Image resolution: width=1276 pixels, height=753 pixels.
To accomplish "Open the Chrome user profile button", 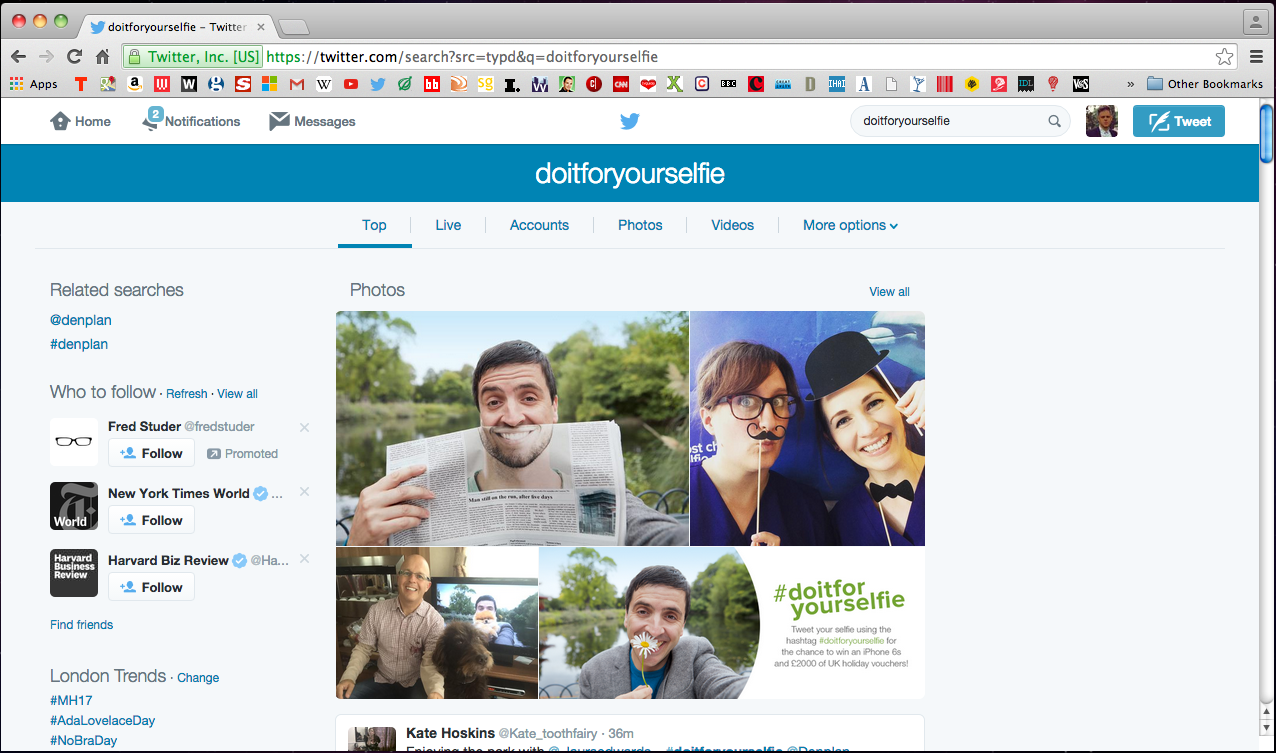I will pos(1255,21).
